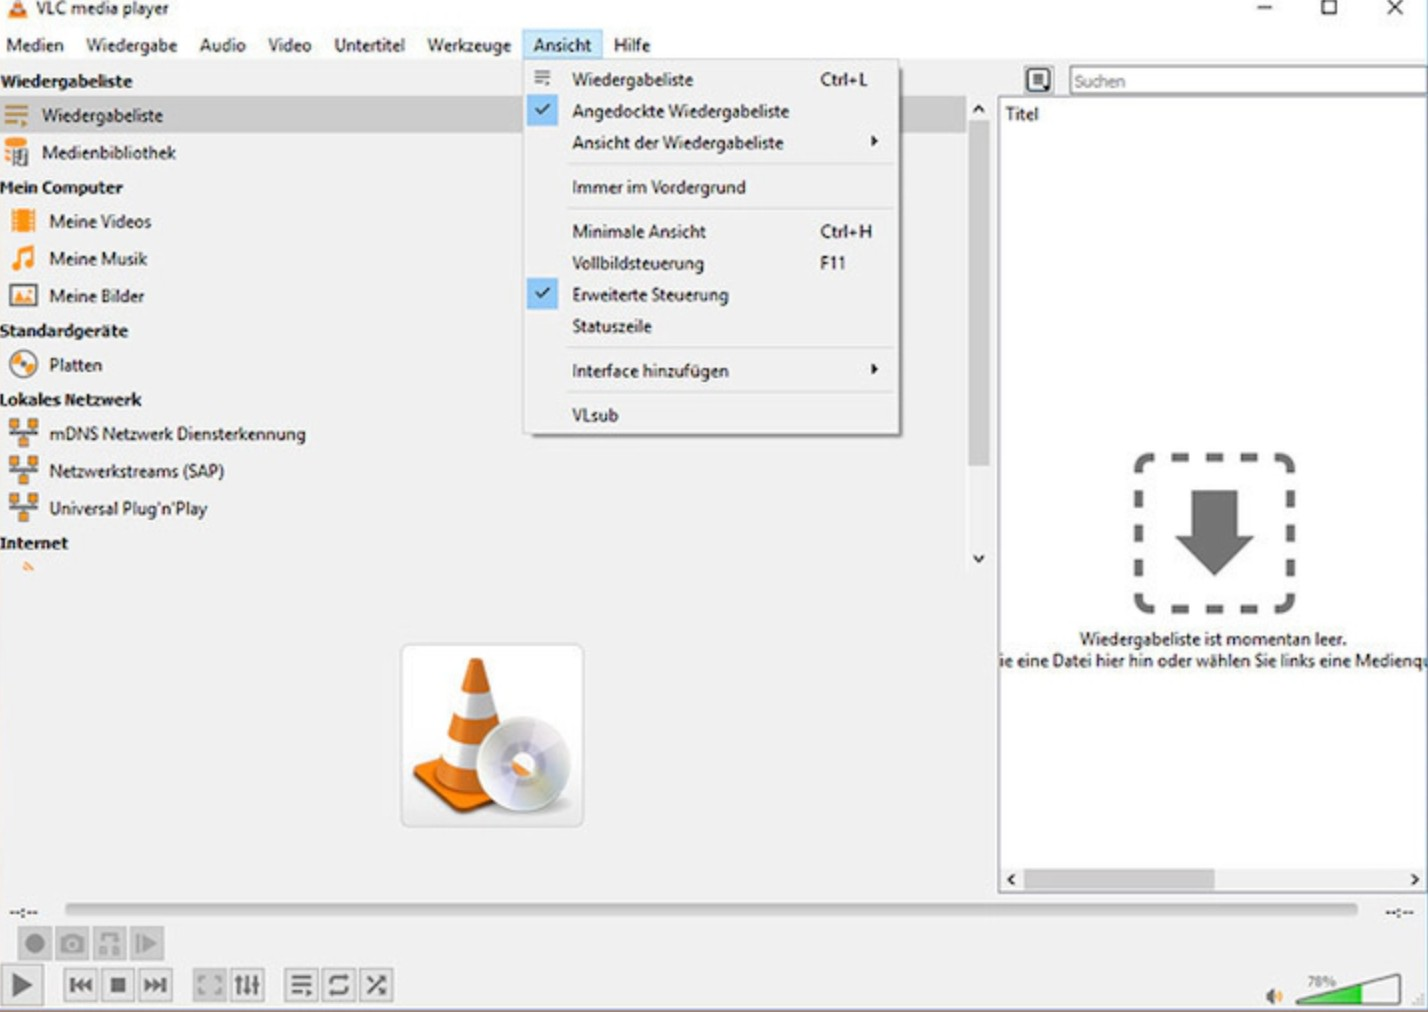The height and width of the screenshot is (1012, 1428).
Task: Open VLsub menu entry
Action: coord(711,414)
